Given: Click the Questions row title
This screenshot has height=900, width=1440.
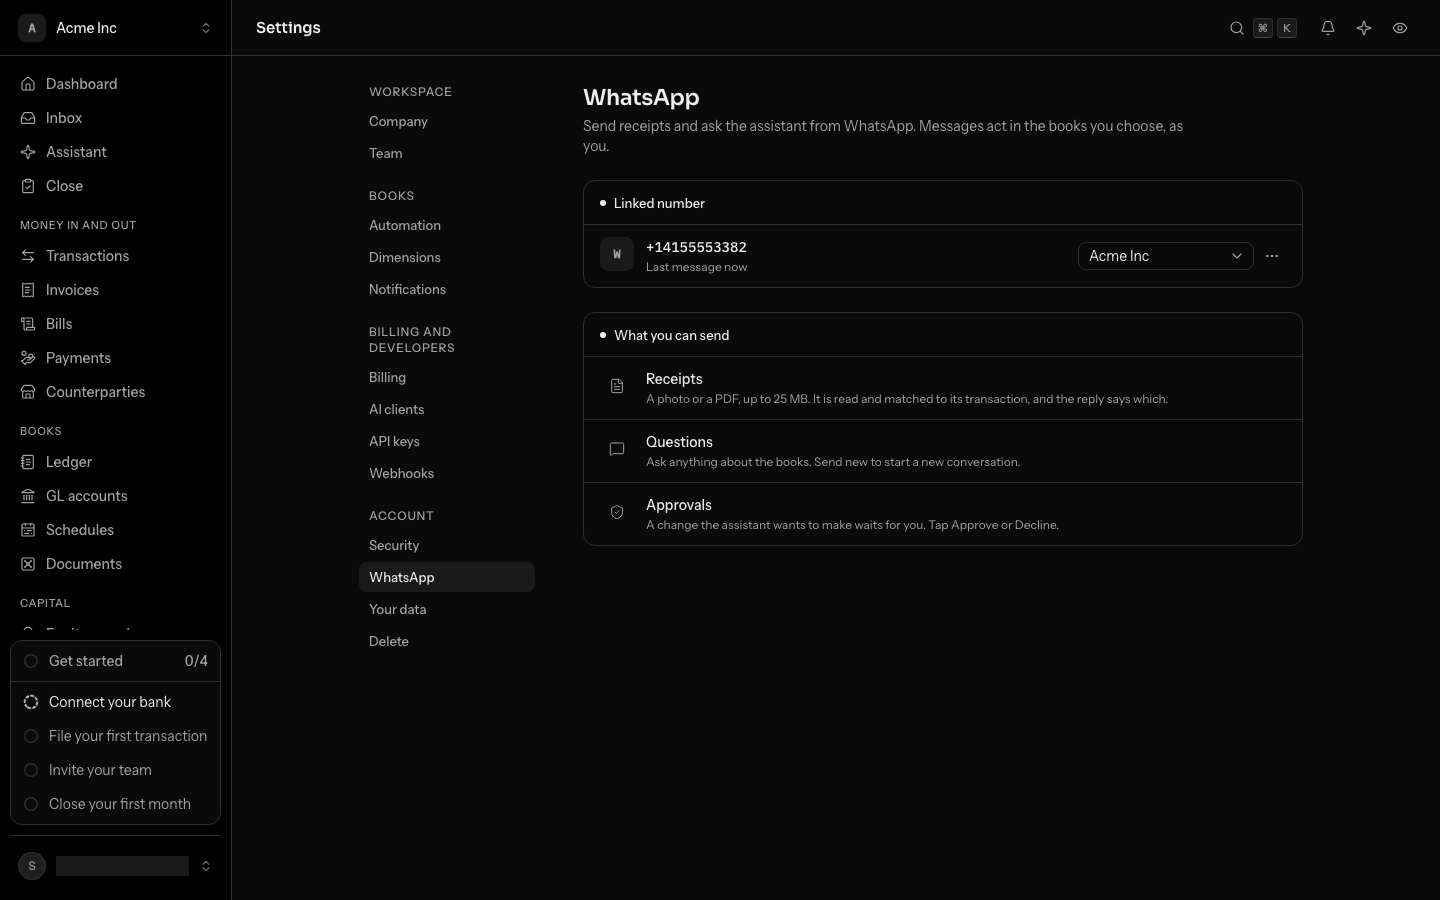Looking at the screenshot, I should [x=679, y=442].
